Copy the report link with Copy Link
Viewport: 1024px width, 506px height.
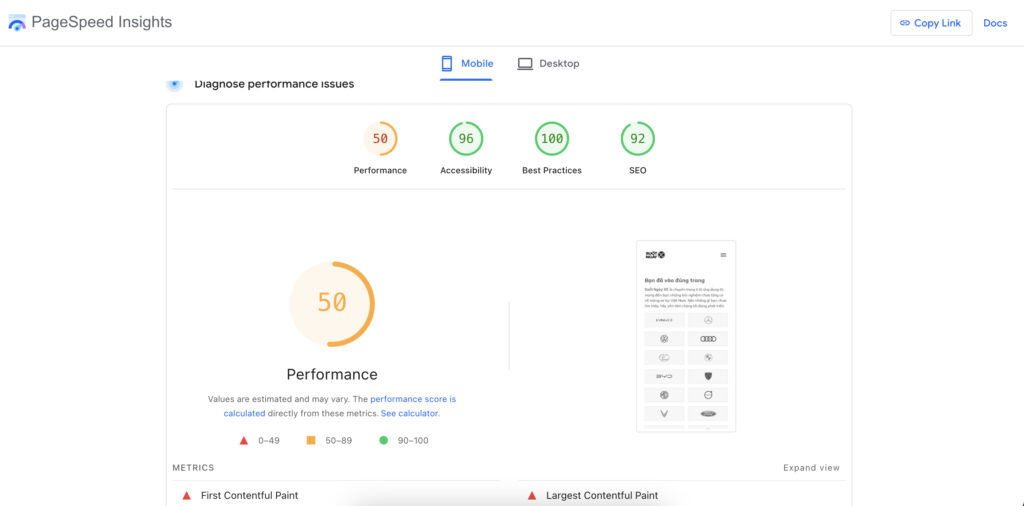point(931,23)
